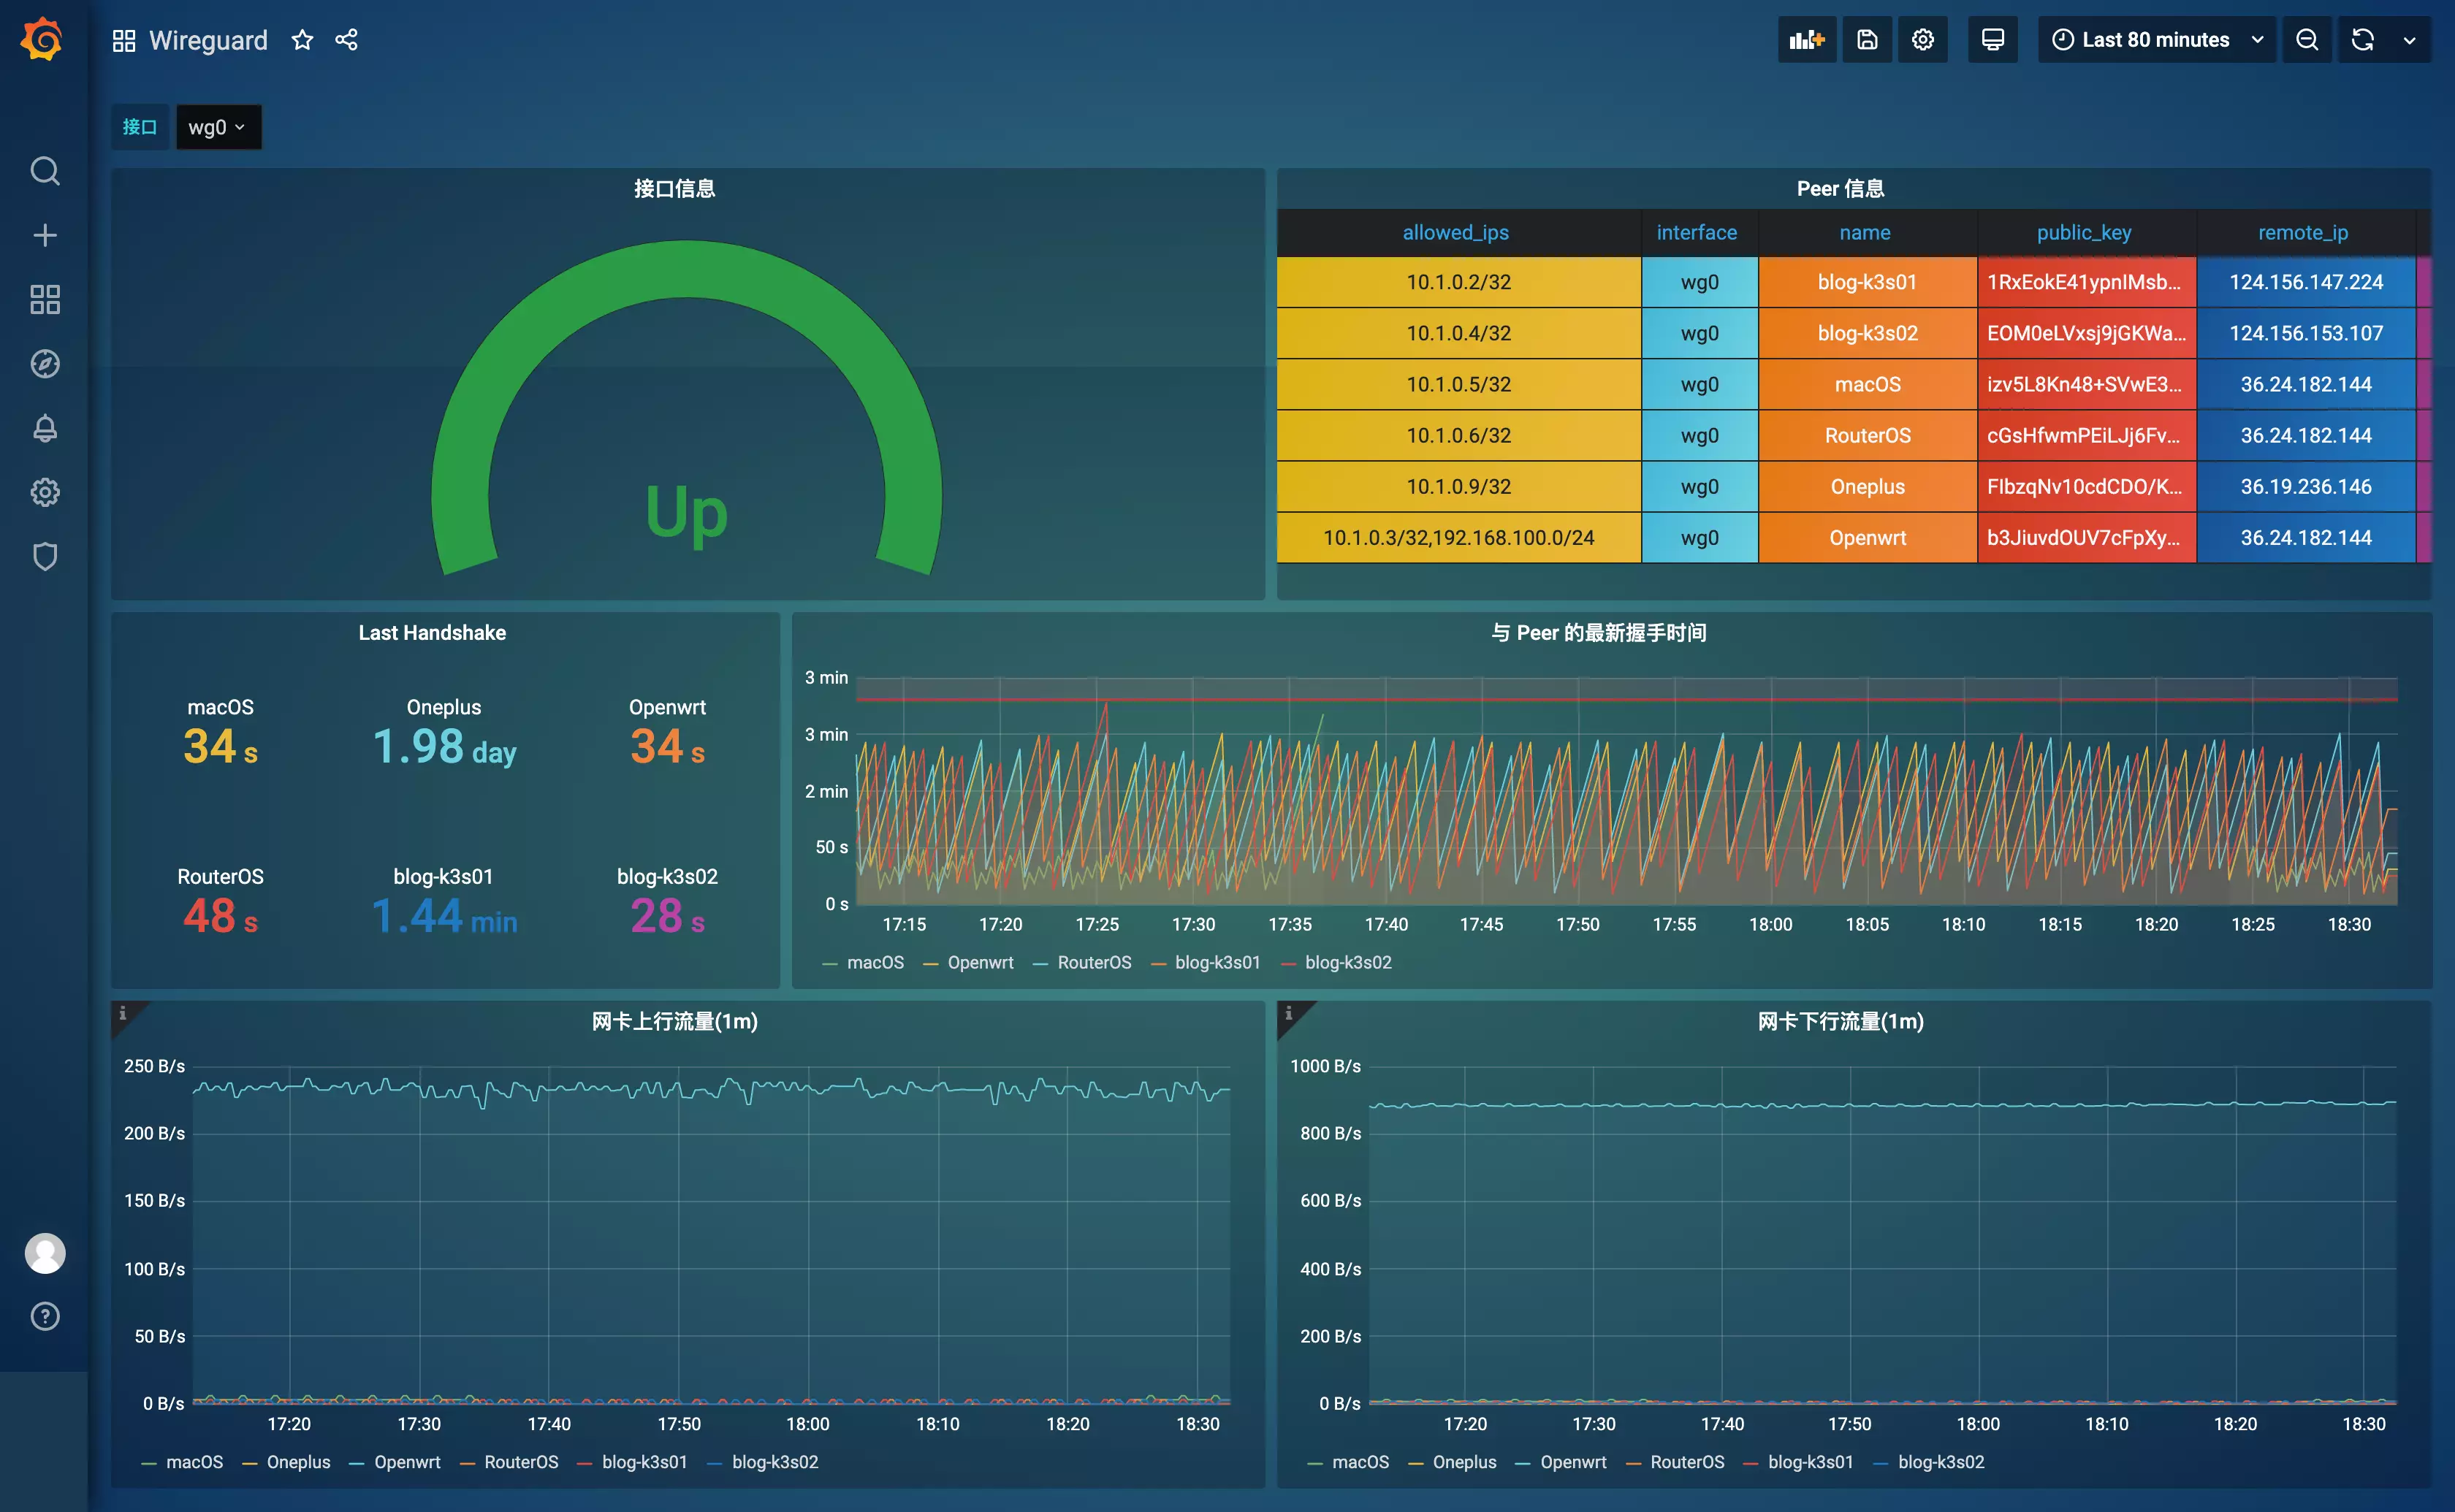2455x1512 pixels.
Task: Expand the refresh interval dropdown arrow
Action: pyautogui.click(x=2410, y=40)
